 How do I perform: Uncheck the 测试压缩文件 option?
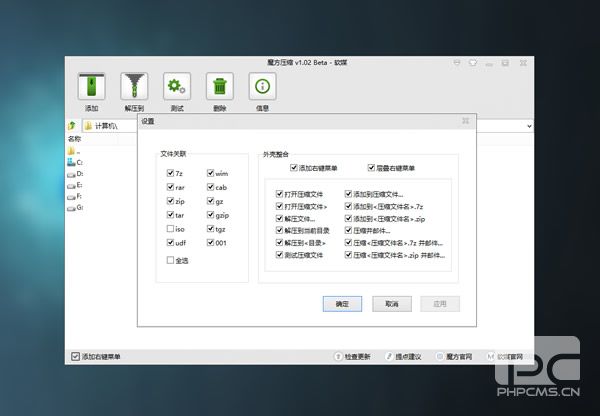pyautogui.click(x=280, y=254)
